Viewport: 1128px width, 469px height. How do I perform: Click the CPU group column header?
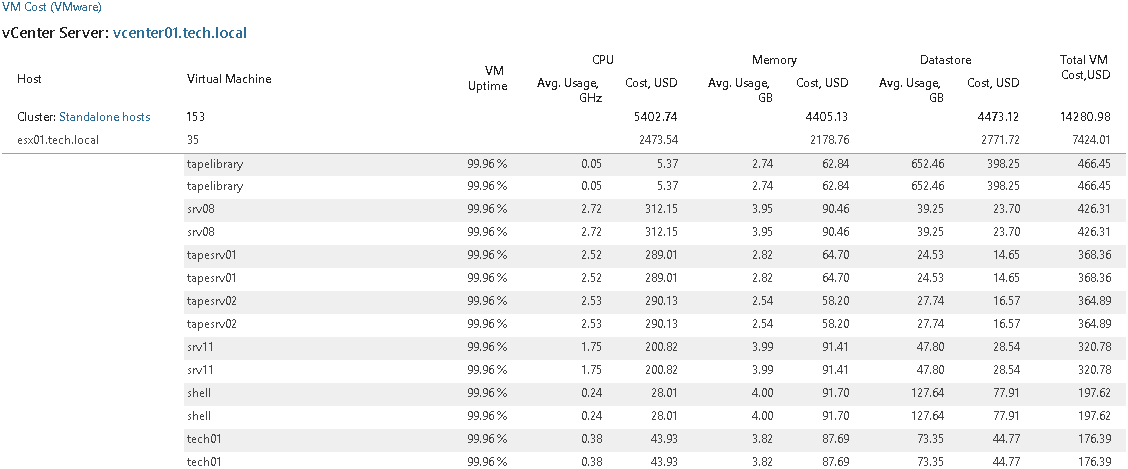click(x=603, y=60)
